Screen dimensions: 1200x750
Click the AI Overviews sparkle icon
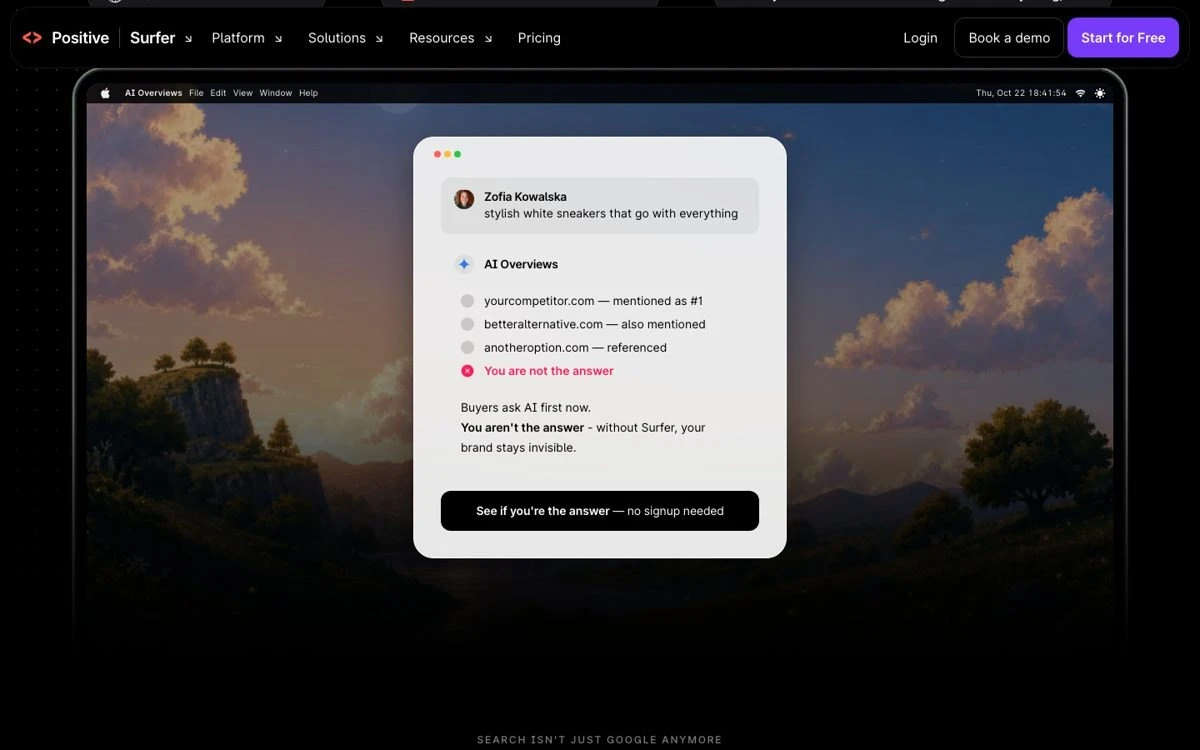[x=464, y=264]
